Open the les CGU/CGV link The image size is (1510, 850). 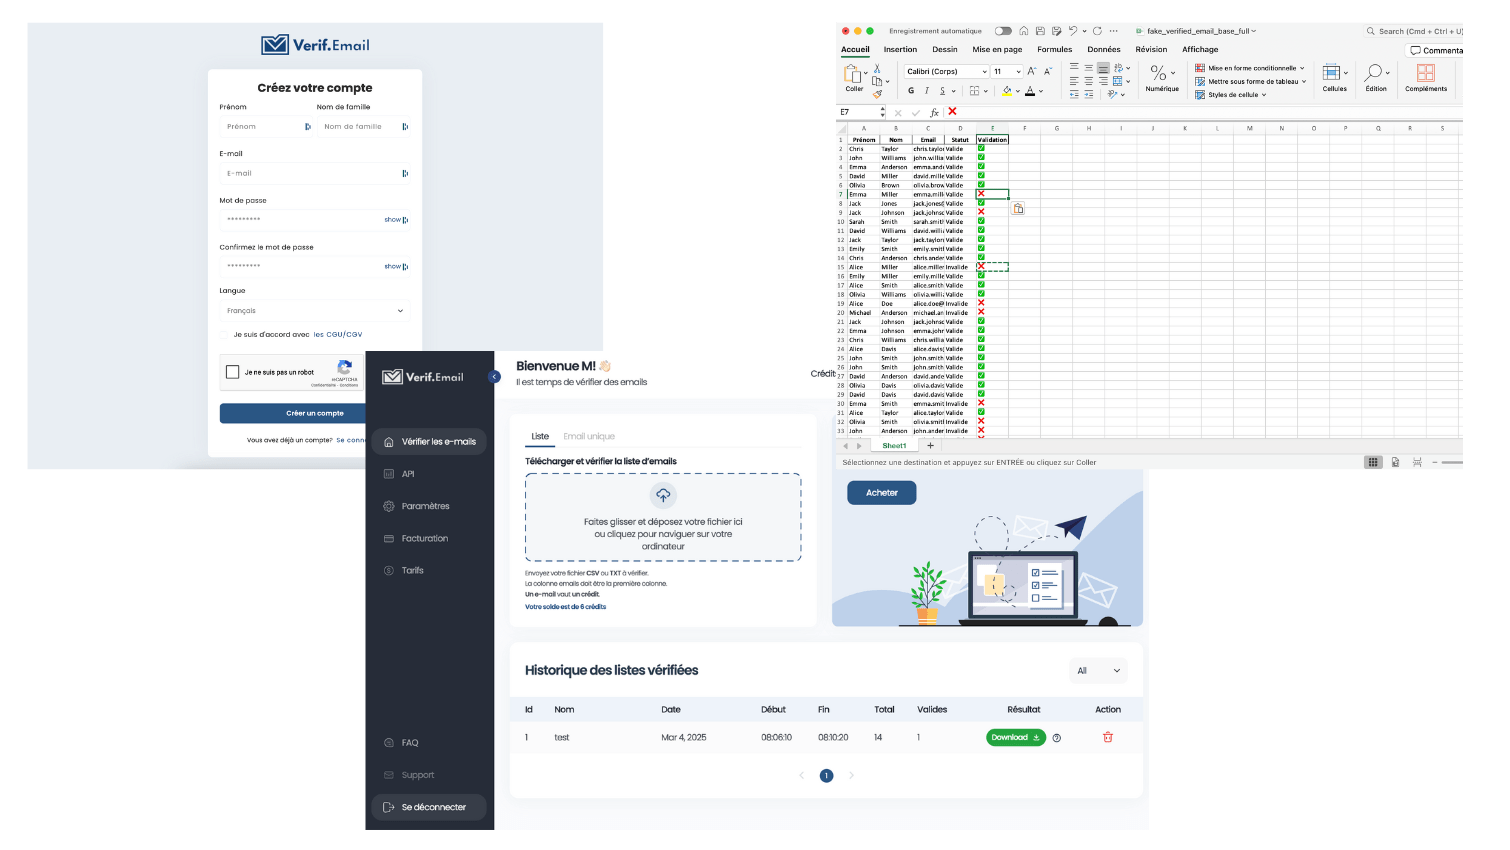click(x=338, y=335)
